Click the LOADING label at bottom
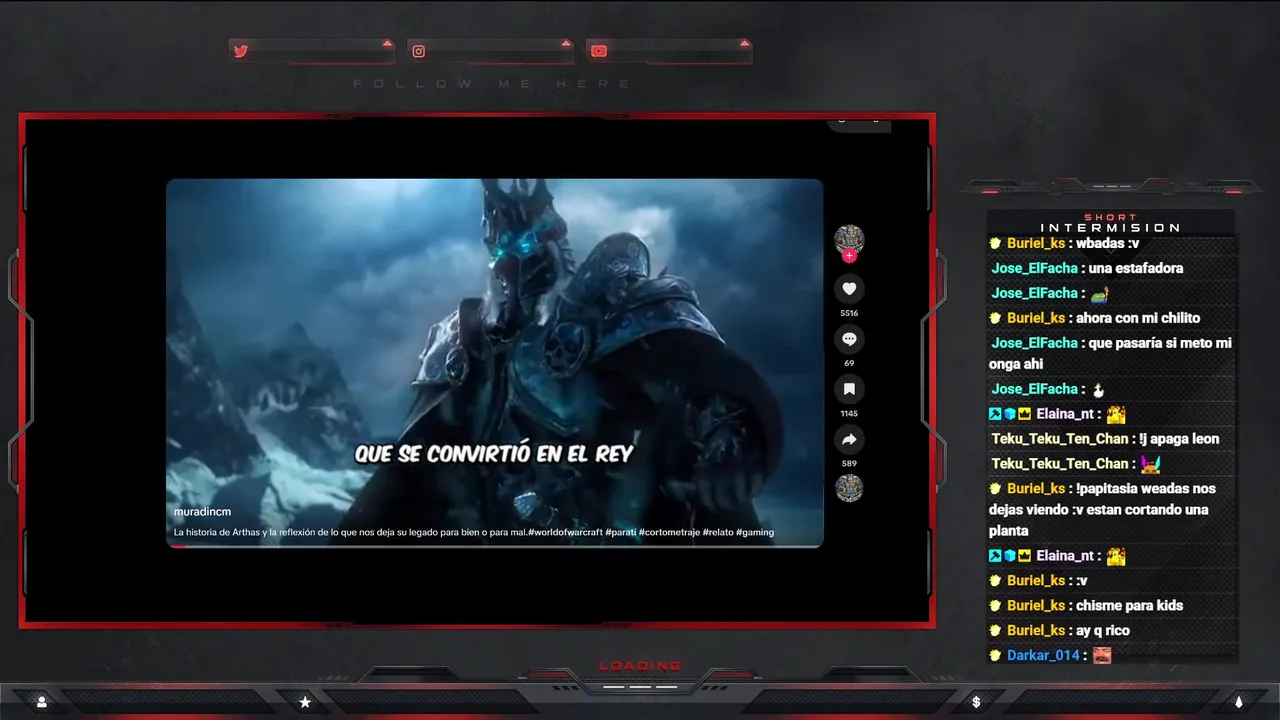 [x=640, y=666]
